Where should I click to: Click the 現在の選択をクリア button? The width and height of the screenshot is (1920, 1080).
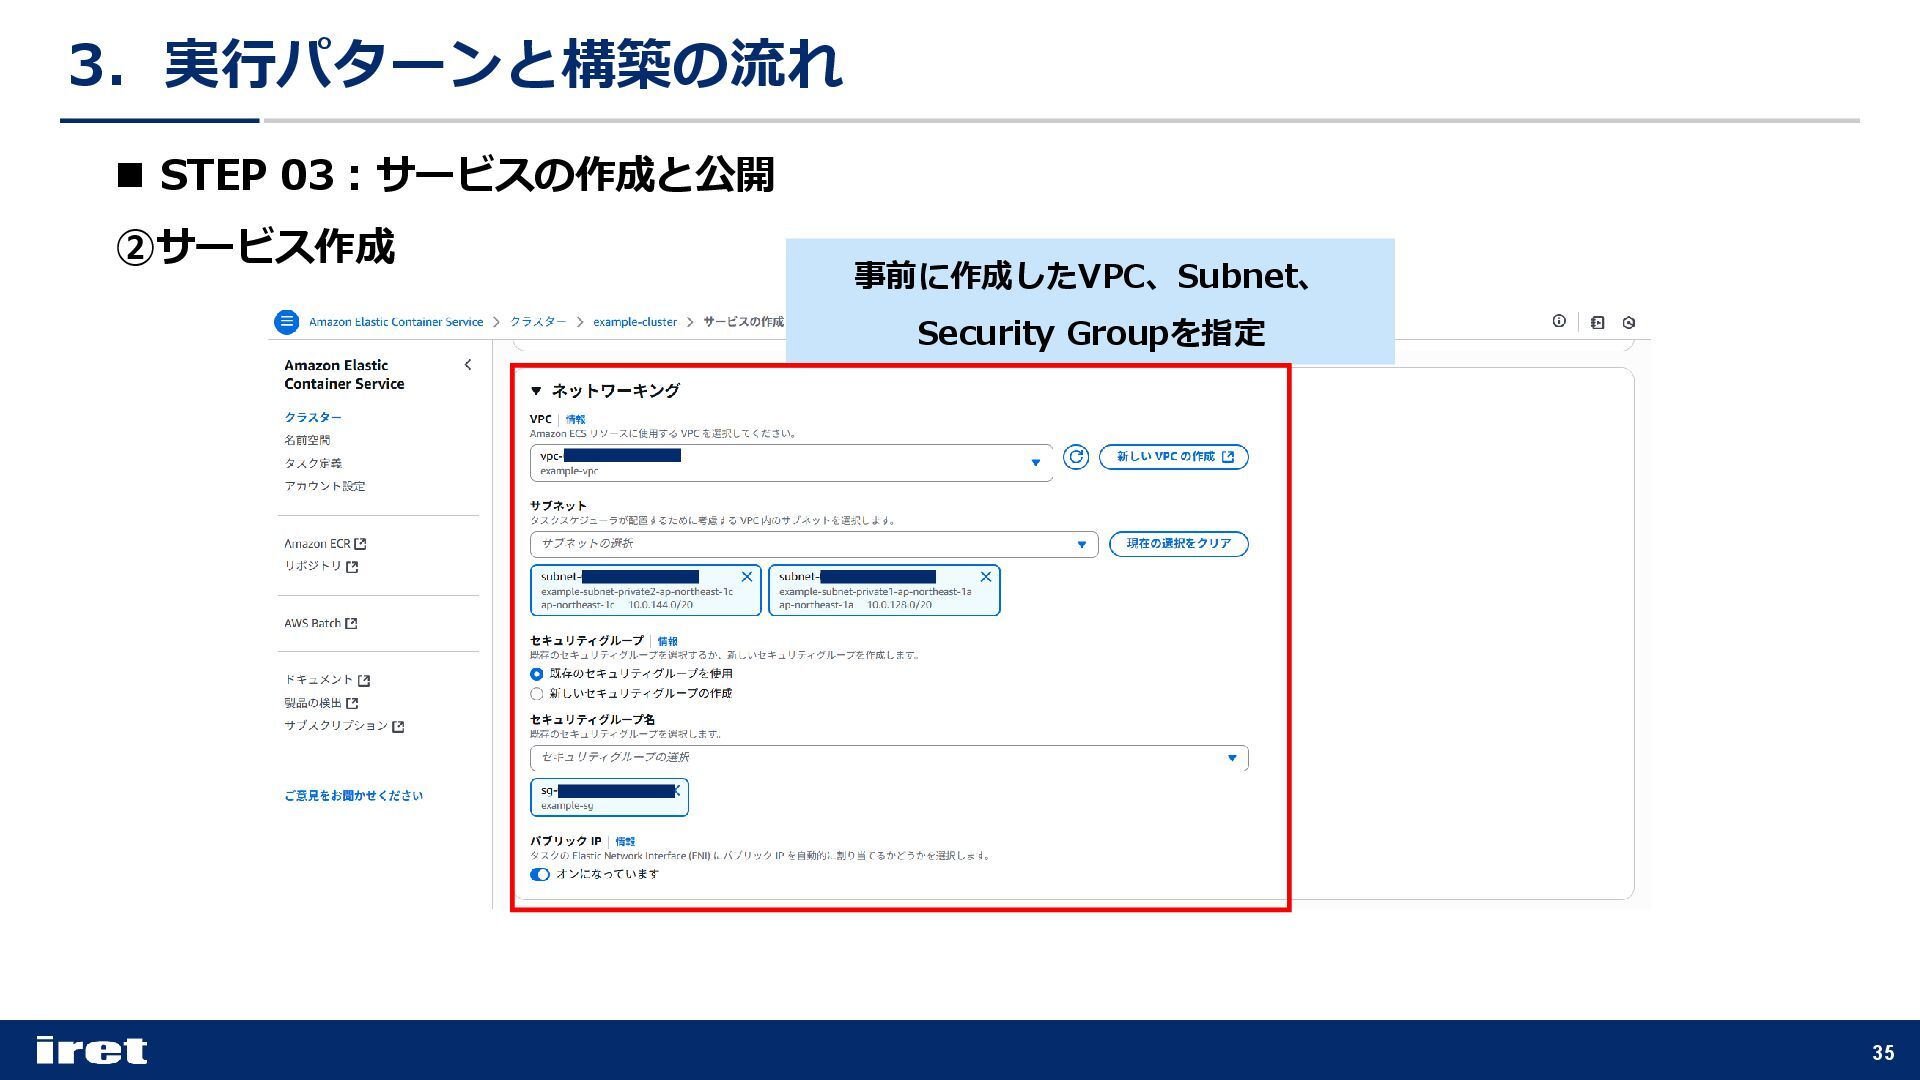tap(1179, 544)
